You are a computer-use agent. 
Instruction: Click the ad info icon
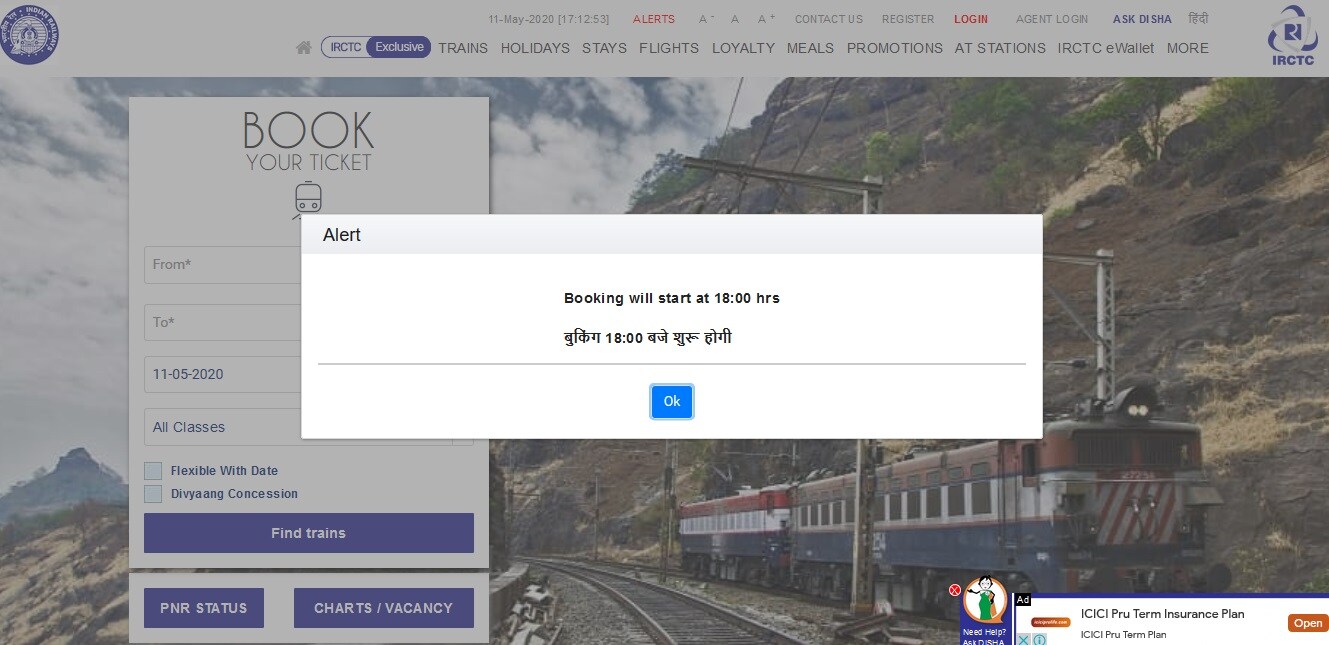(1039, 639)
